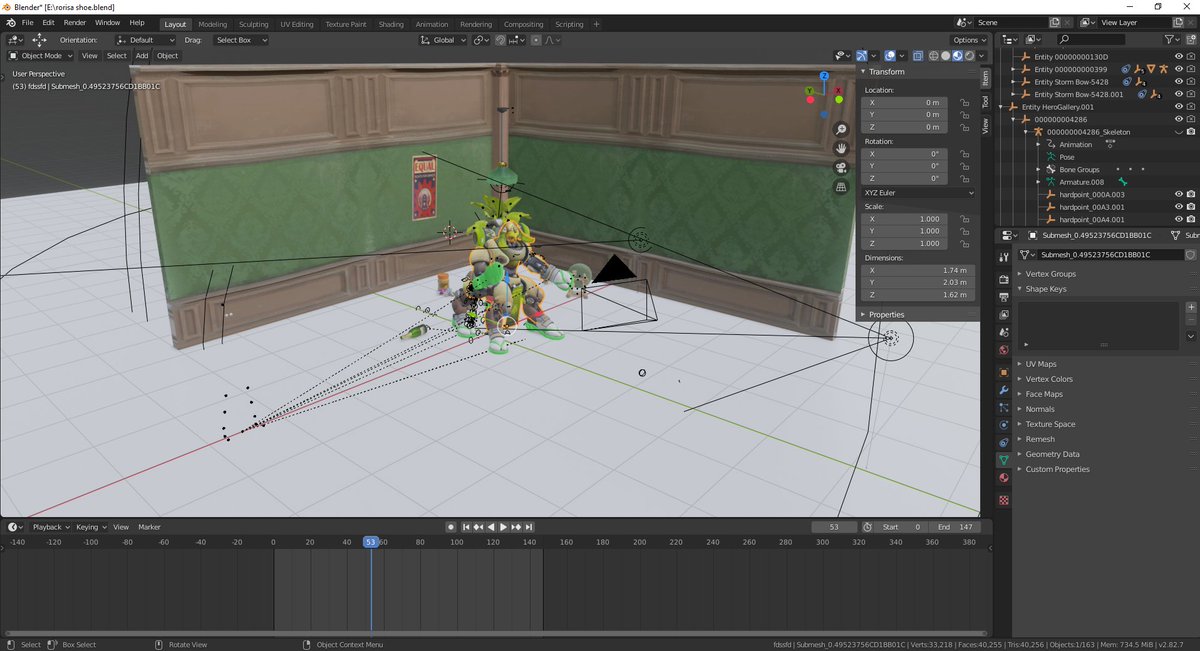Screen dimensions: 1200x651
Task: Open World properties tab icon
Action: tap(1004, 351)
